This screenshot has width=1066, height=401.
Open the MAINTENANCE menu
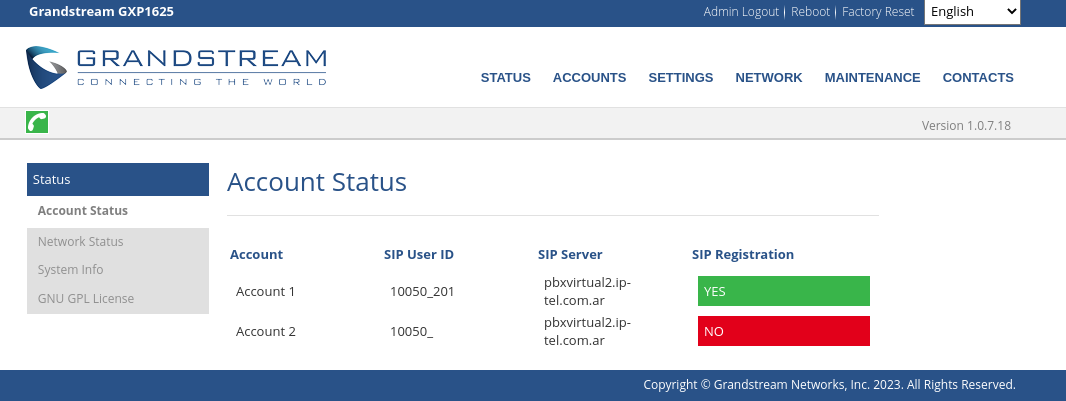[872, 77]
